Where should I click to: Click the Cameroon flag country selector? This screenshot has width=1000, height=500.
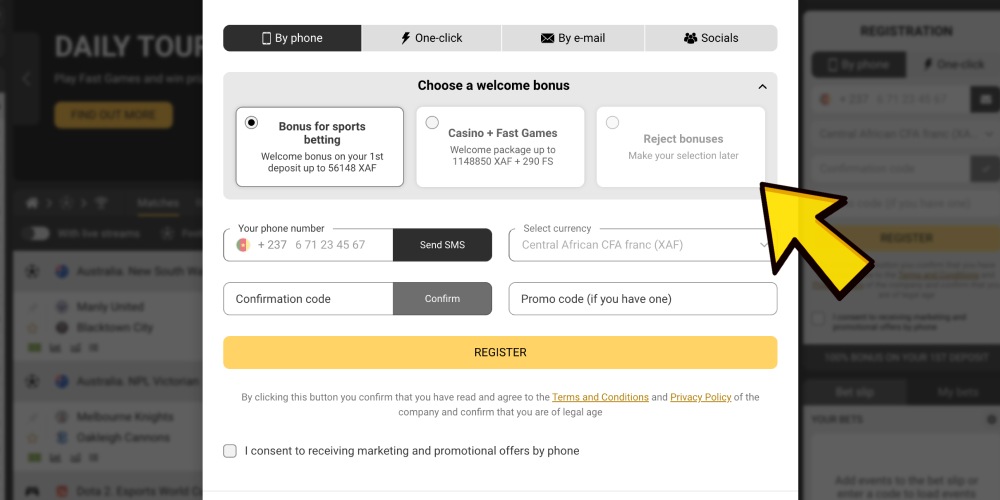242,245
